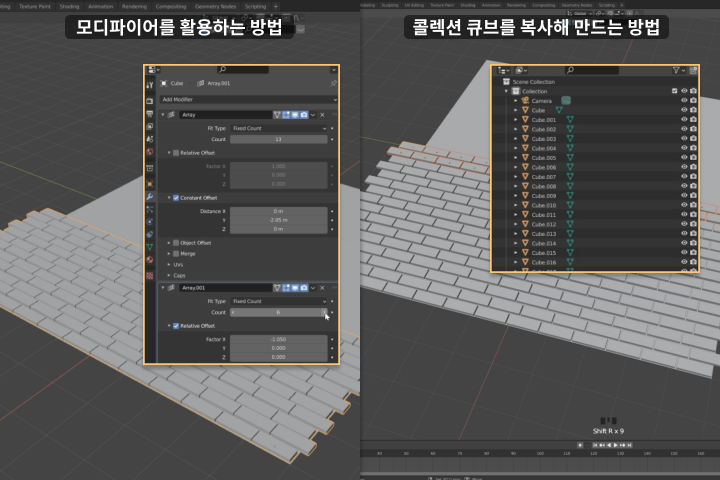This screenshot has height=480, width=720.
Task: Select the Modifier properties wrench icon
Action: (x=150, y=197)
